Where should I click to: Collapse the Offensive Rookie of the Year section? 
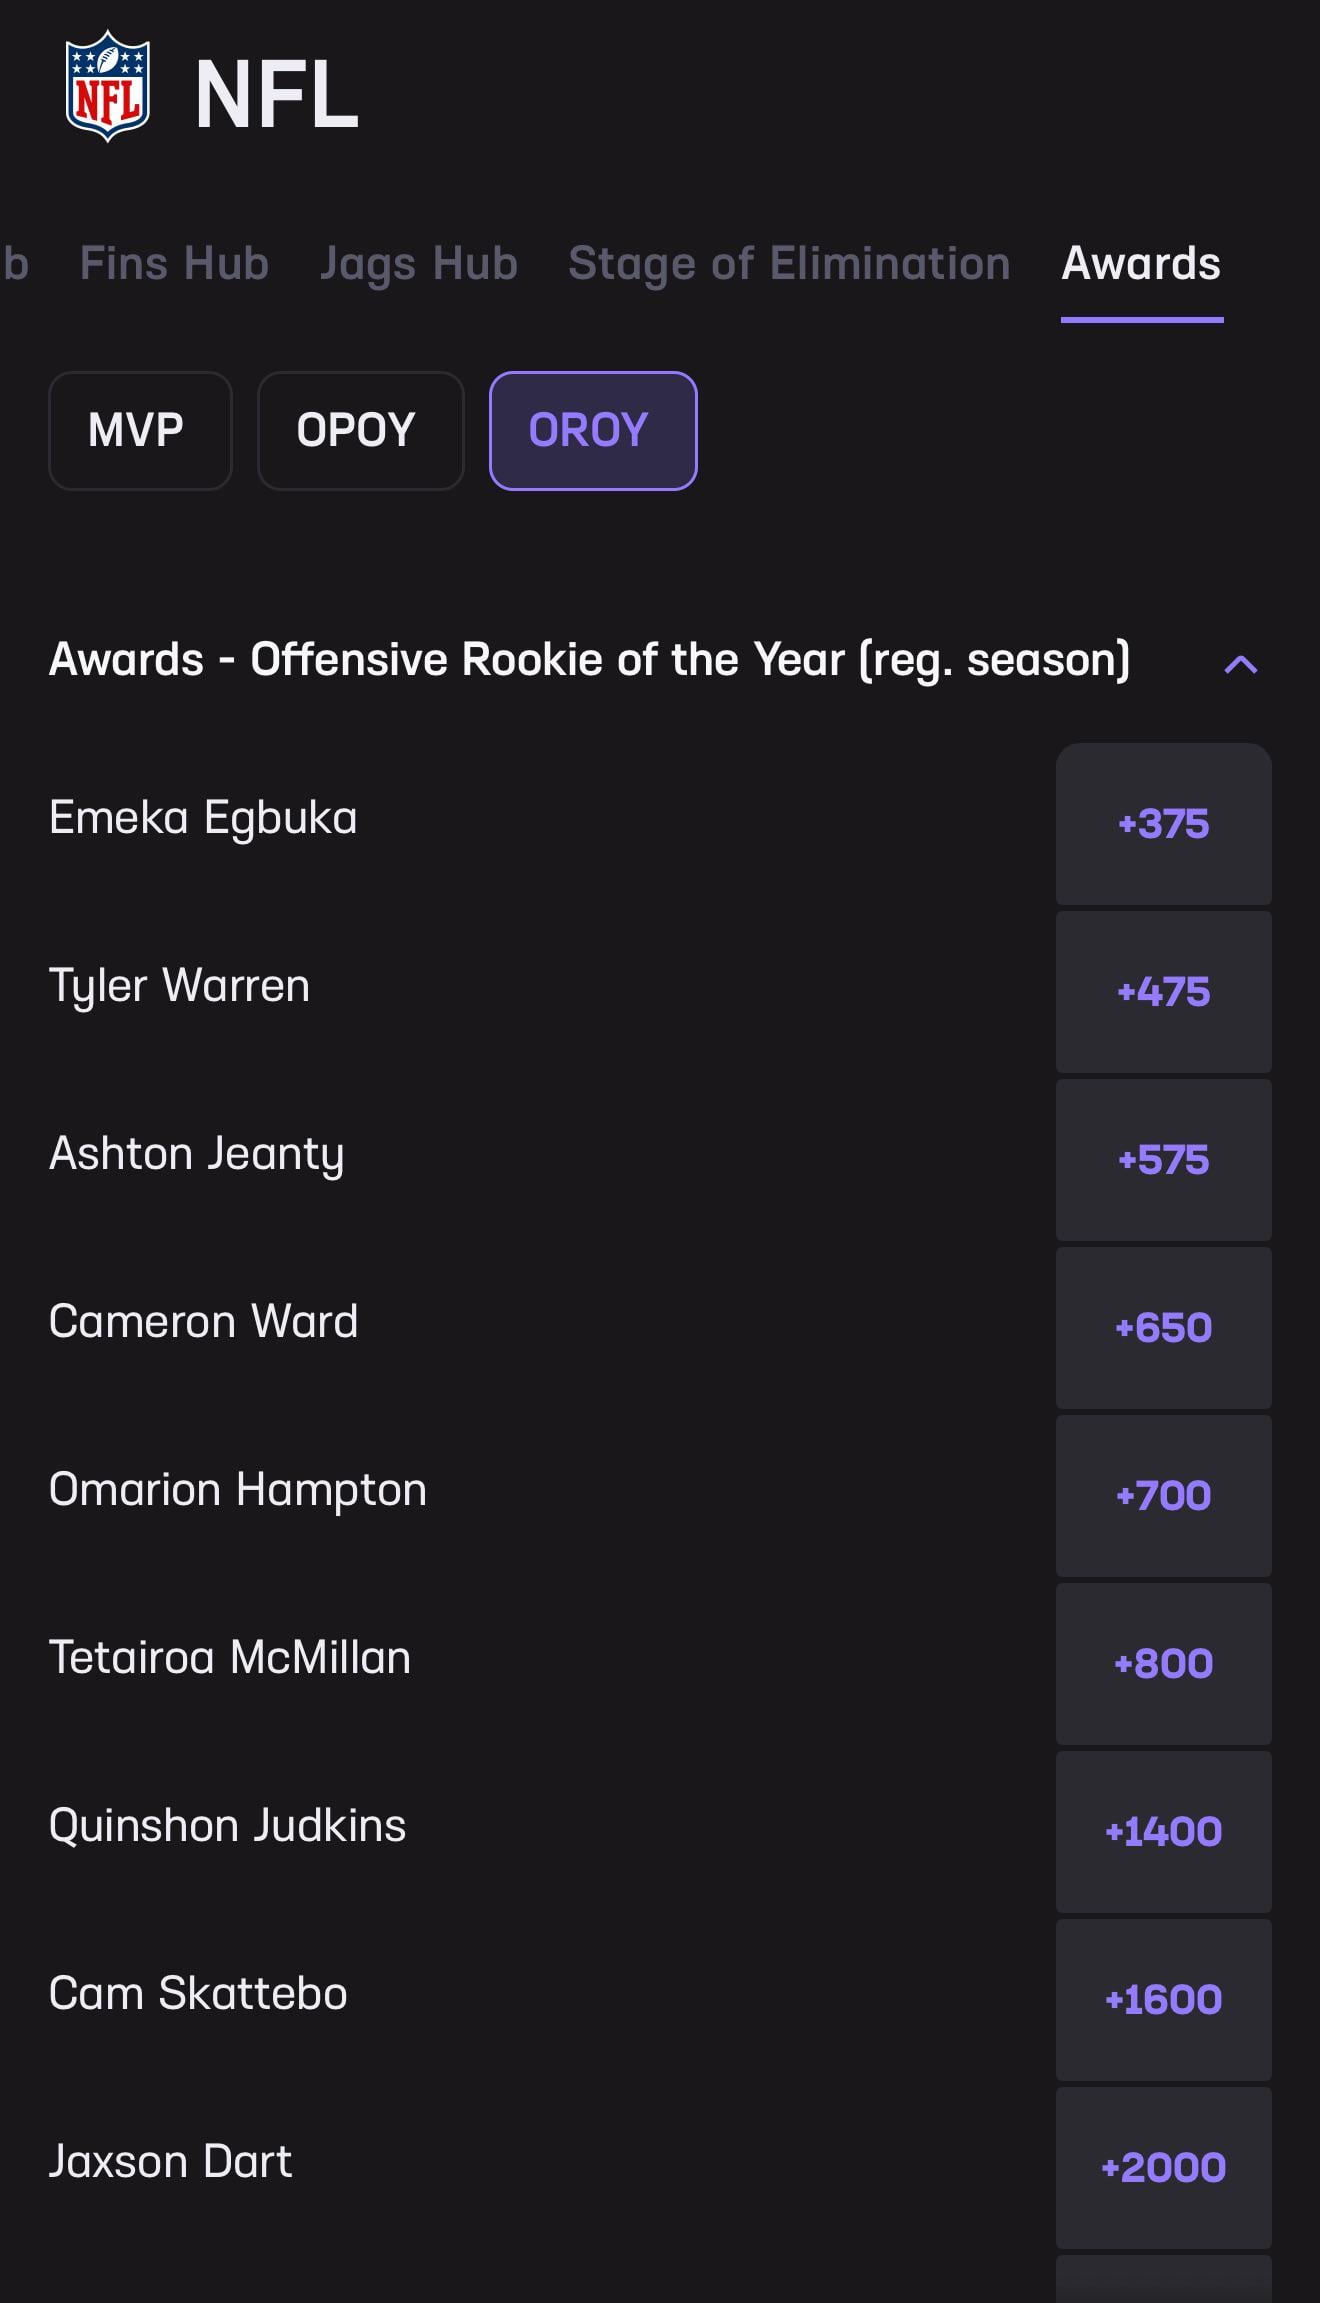click(x=1240, y=664)
